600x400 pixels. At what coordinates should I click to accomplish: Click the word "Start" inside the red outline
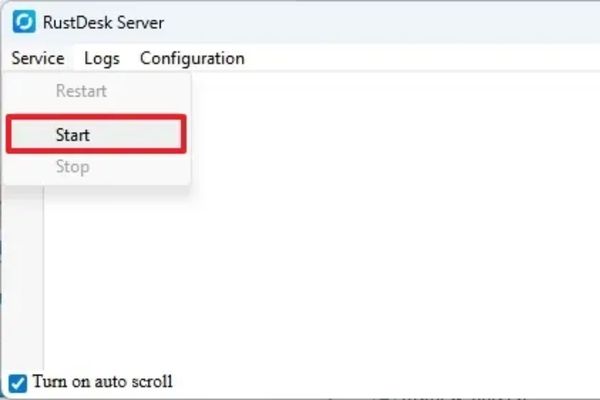click(73, 135)
